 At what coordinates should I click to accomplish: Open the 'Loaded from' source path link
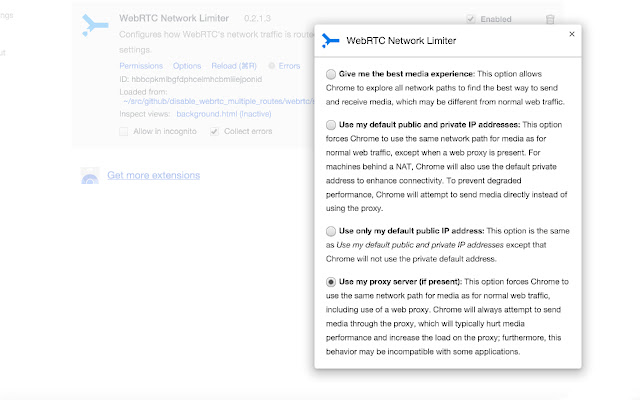pyautogui.click(x=219, y=101)
